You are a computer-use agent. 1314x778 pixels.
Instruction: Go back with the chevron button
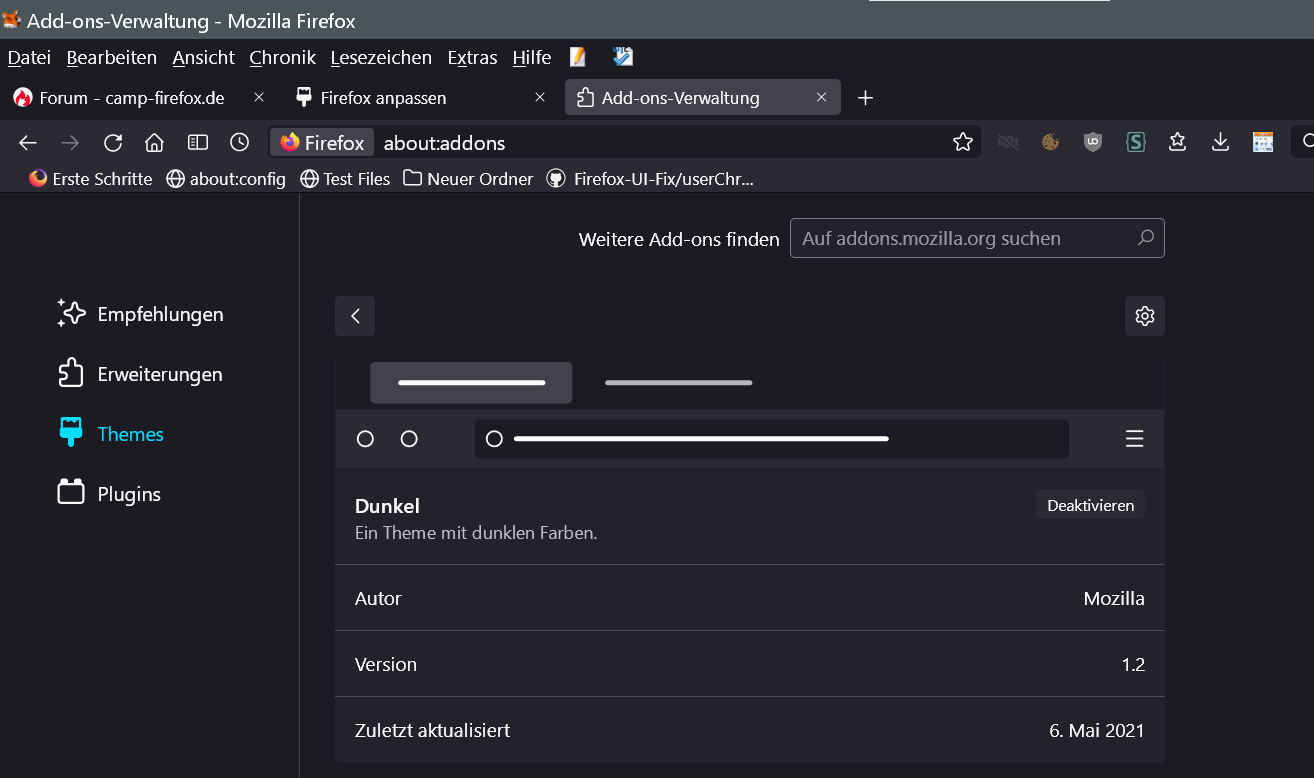coord(355,316)
